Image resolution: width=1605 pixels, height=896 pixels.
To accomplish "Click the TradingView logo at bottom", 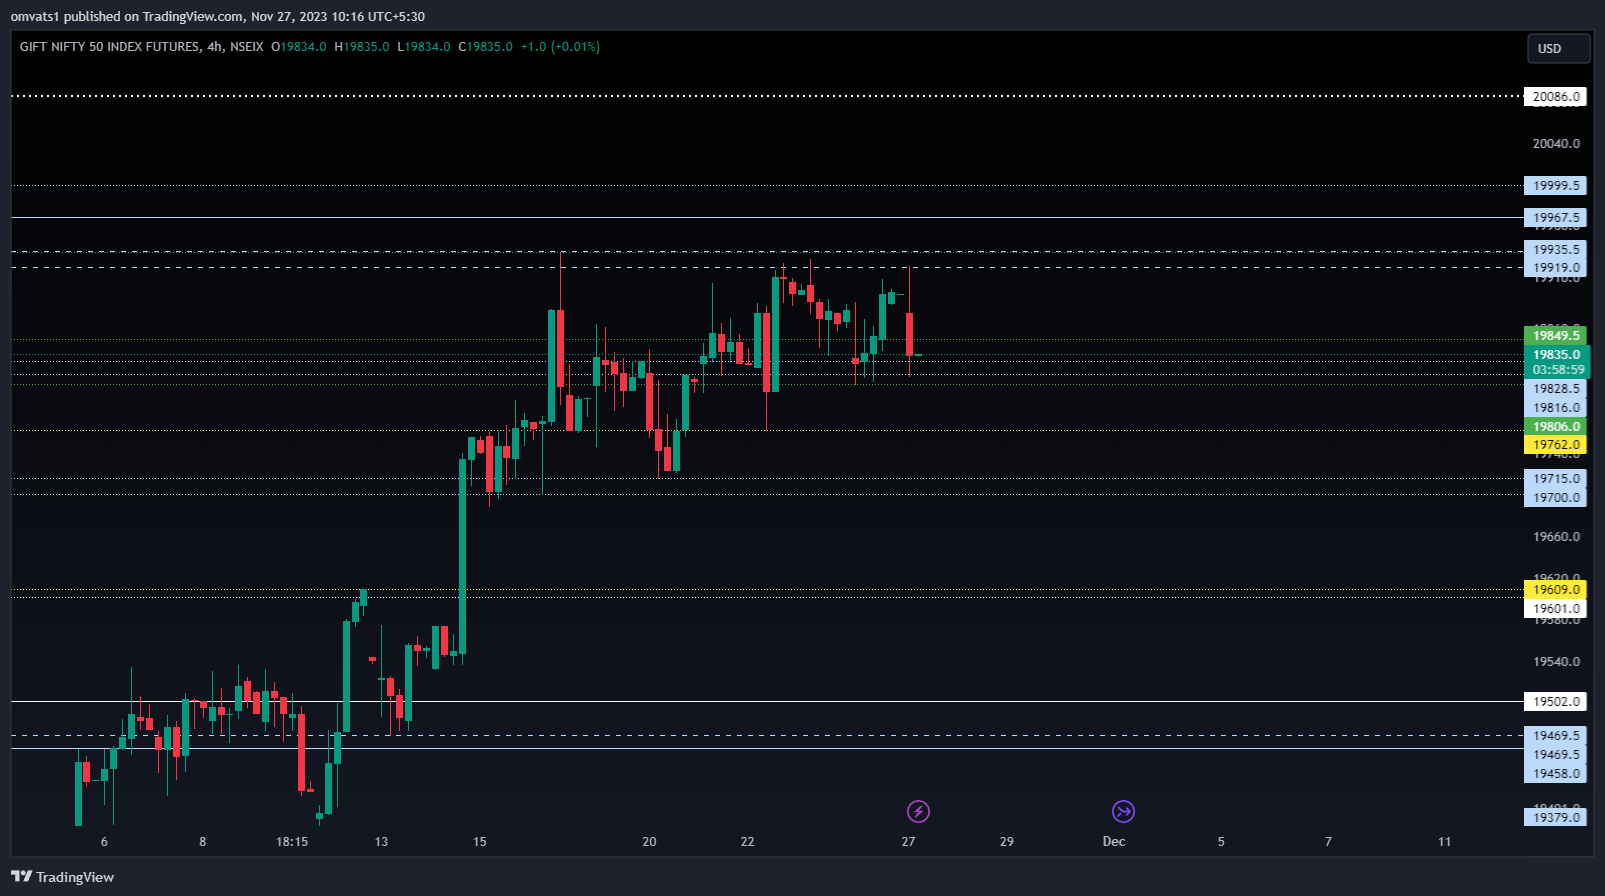I will point(63,877).
